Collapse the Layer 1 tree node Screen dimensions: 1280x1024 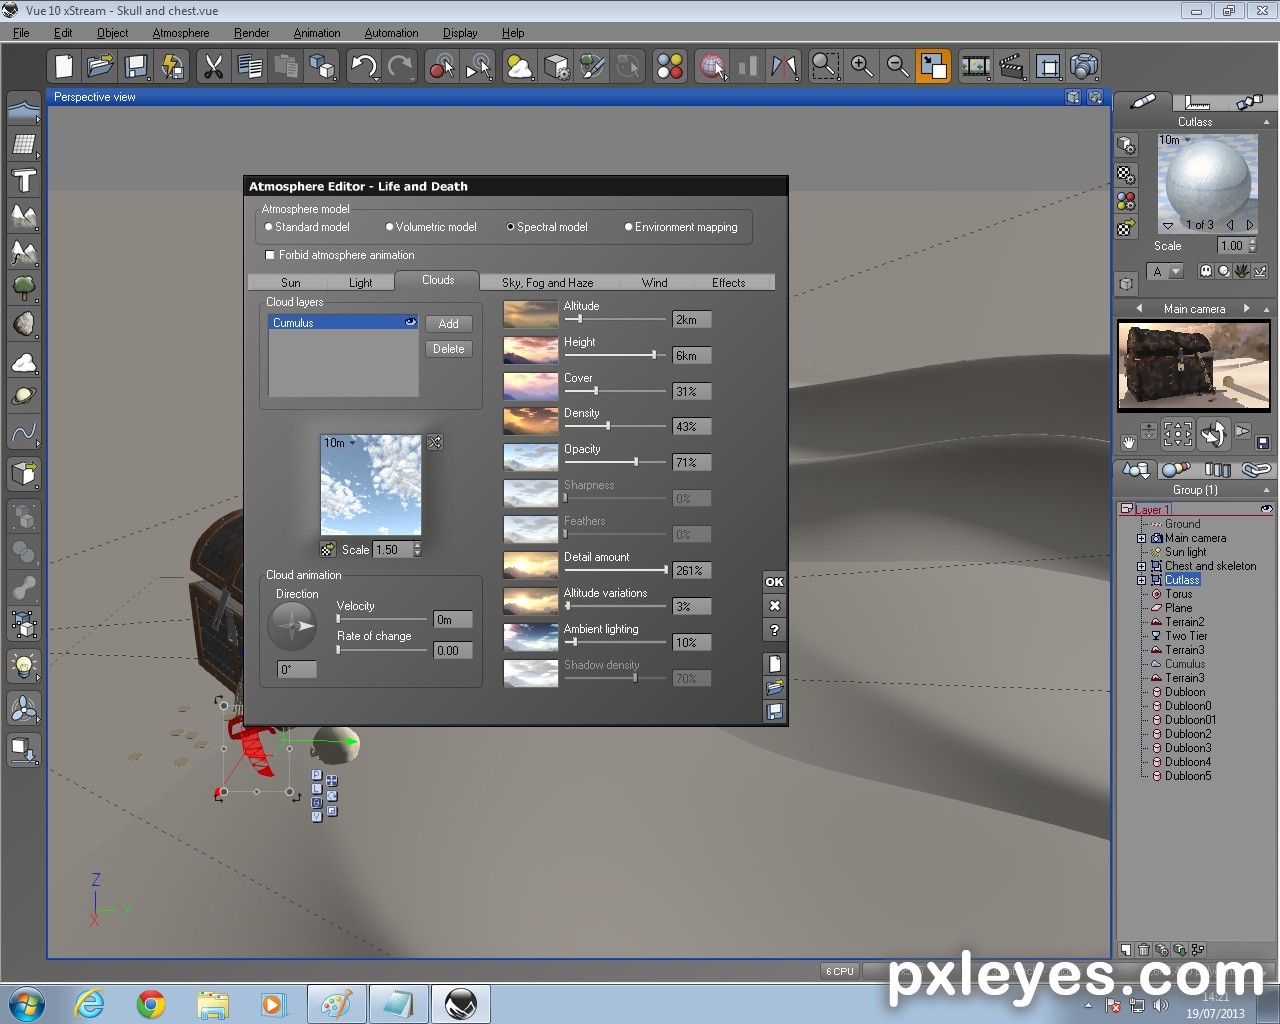pyautogui.click(x=1126, y=509)
